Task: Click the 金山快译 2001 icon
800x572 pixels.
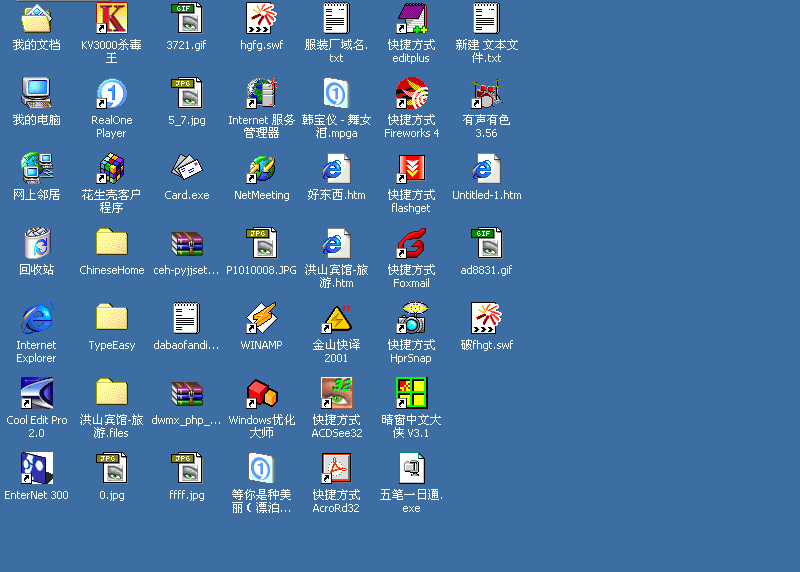Action: tap(336, 319)
